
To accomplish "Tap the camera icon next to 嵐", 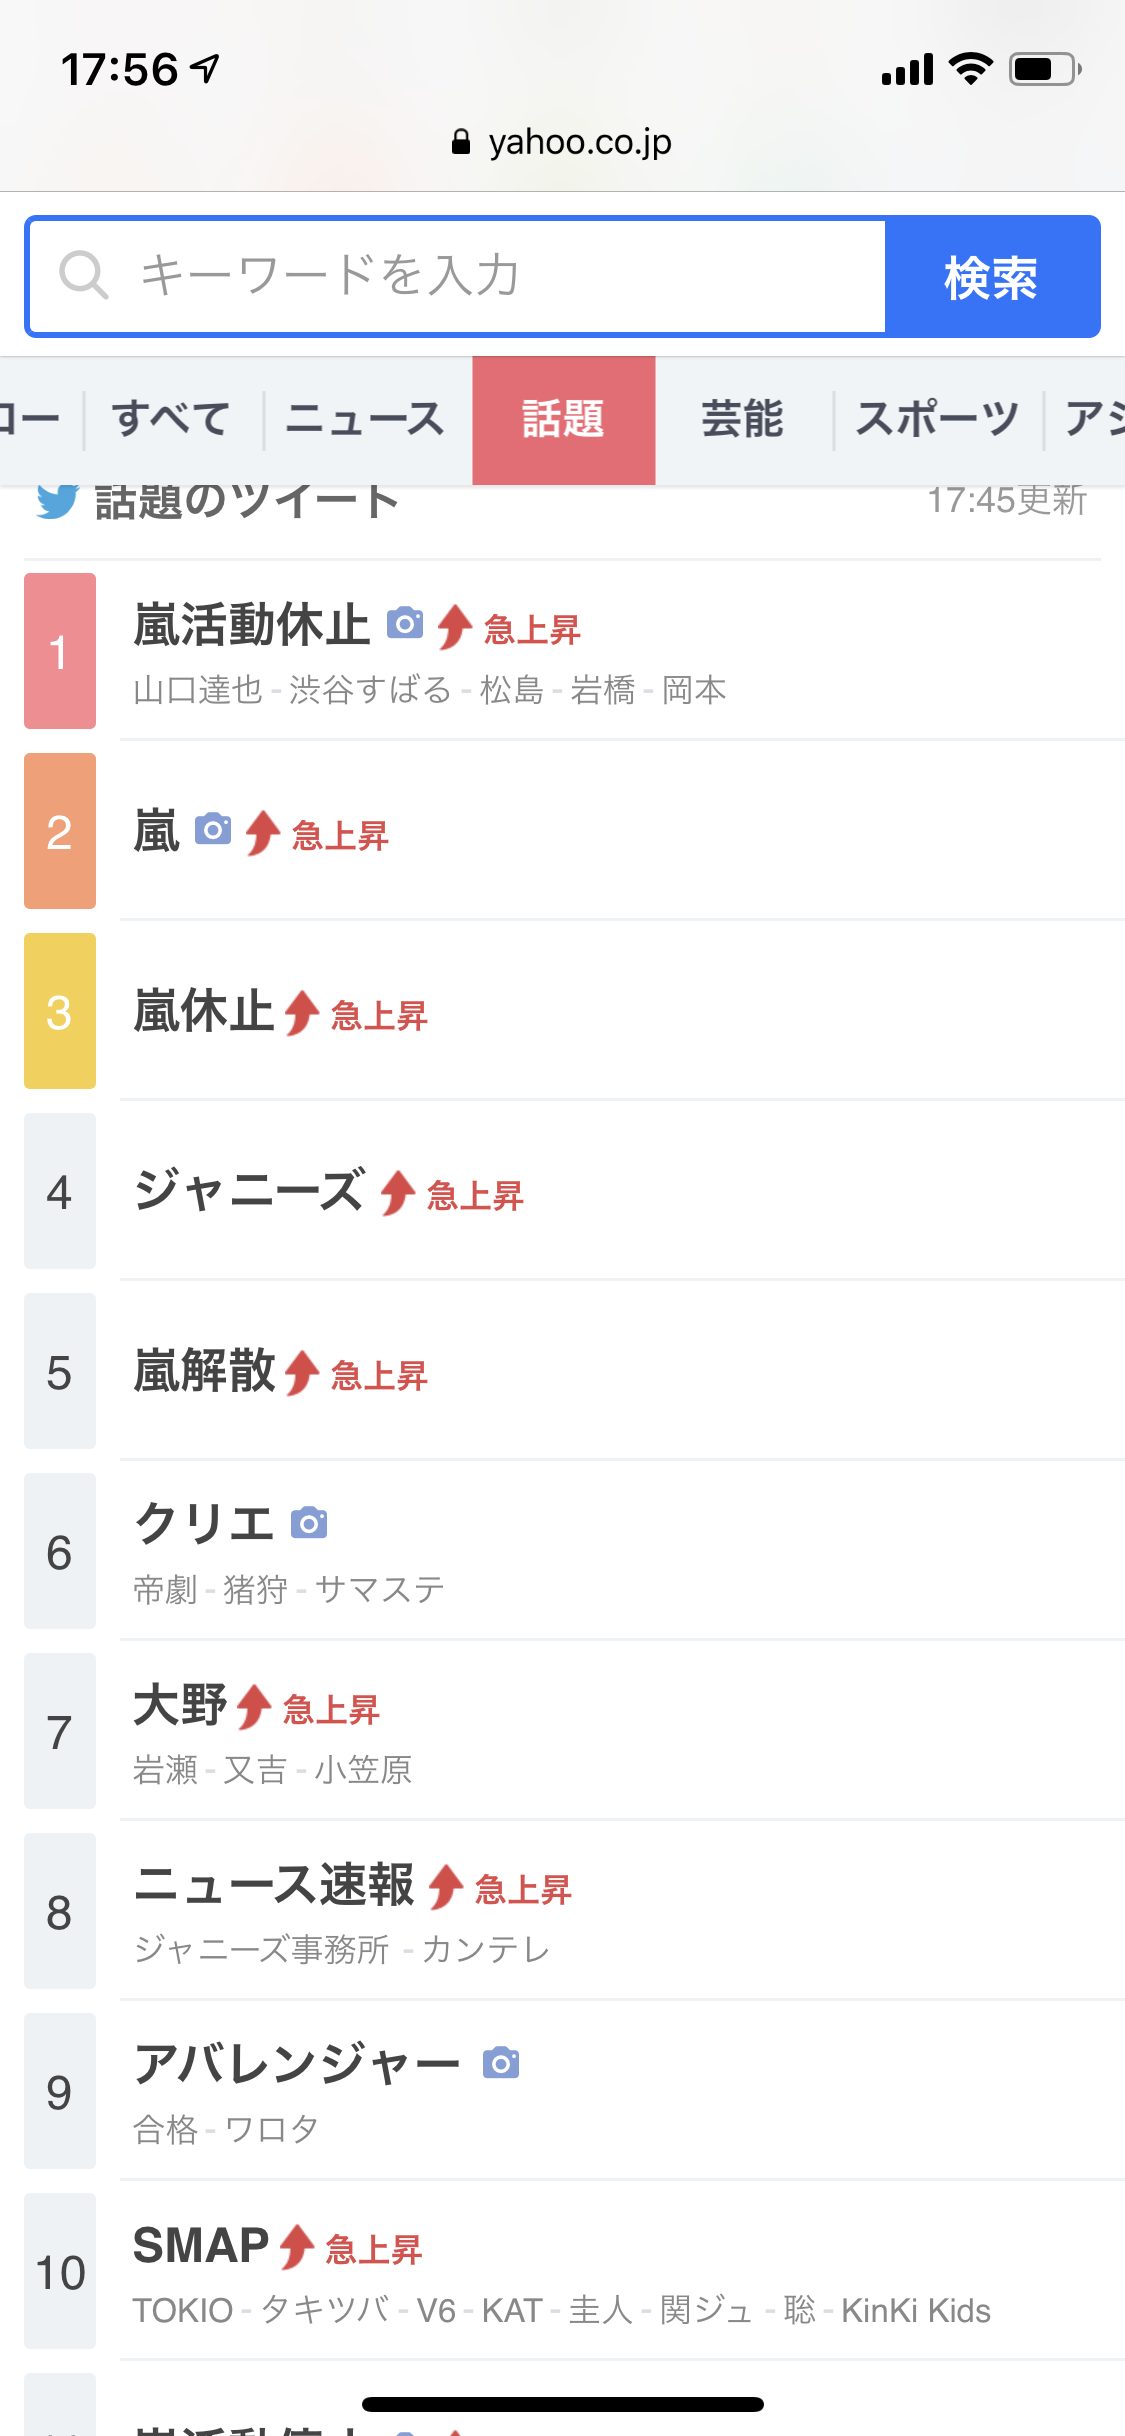I will pyautogui.click(x=213, y=829).
